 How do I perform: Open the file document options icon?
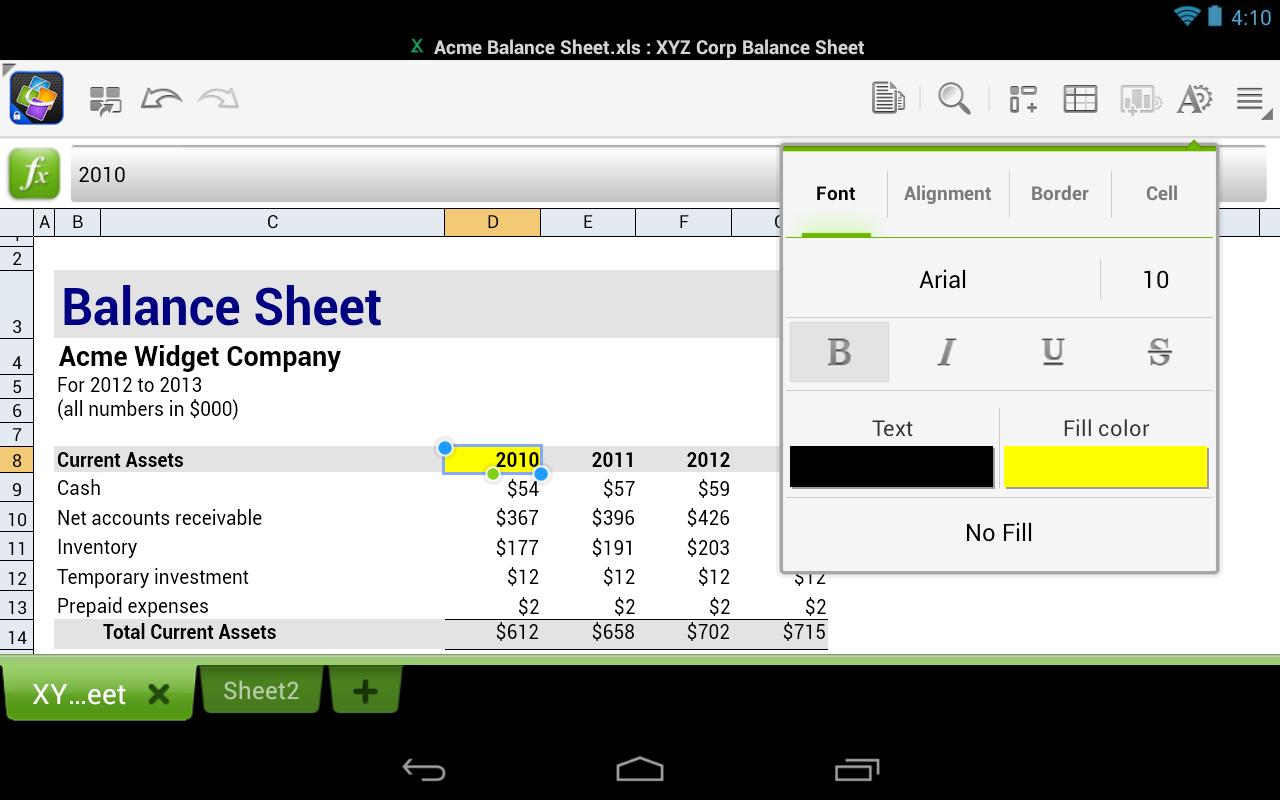pyautogui.click(x=888, y=98)
